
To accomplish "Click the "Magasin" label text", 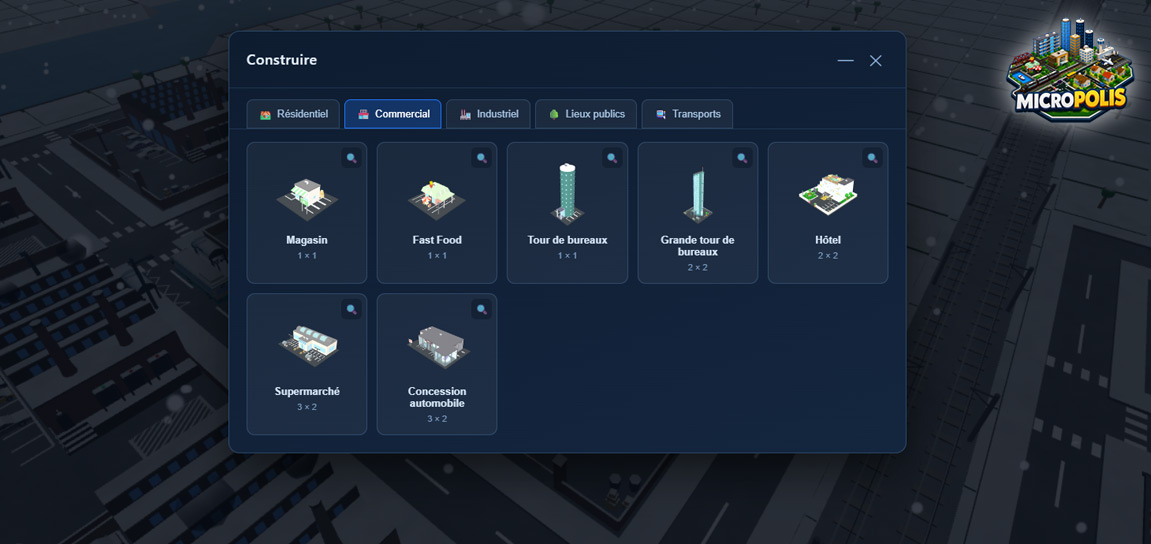I will click(x=307, y=240).
